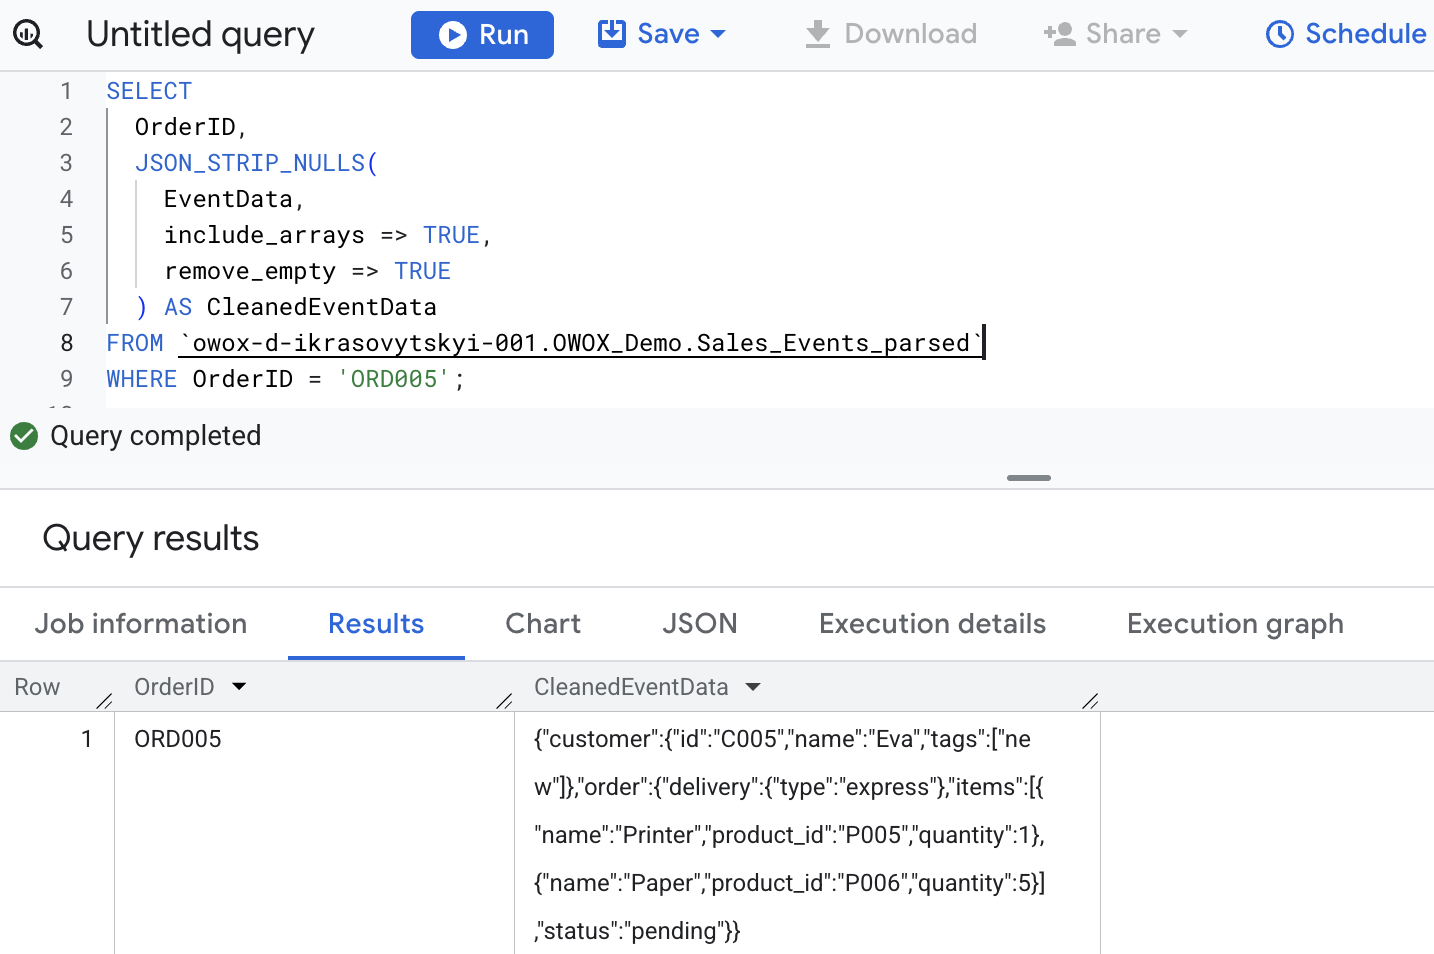Click the green Query completed checkmark icon
Viewport: 1434px width, 954px height.
click(x=24, y=436)
